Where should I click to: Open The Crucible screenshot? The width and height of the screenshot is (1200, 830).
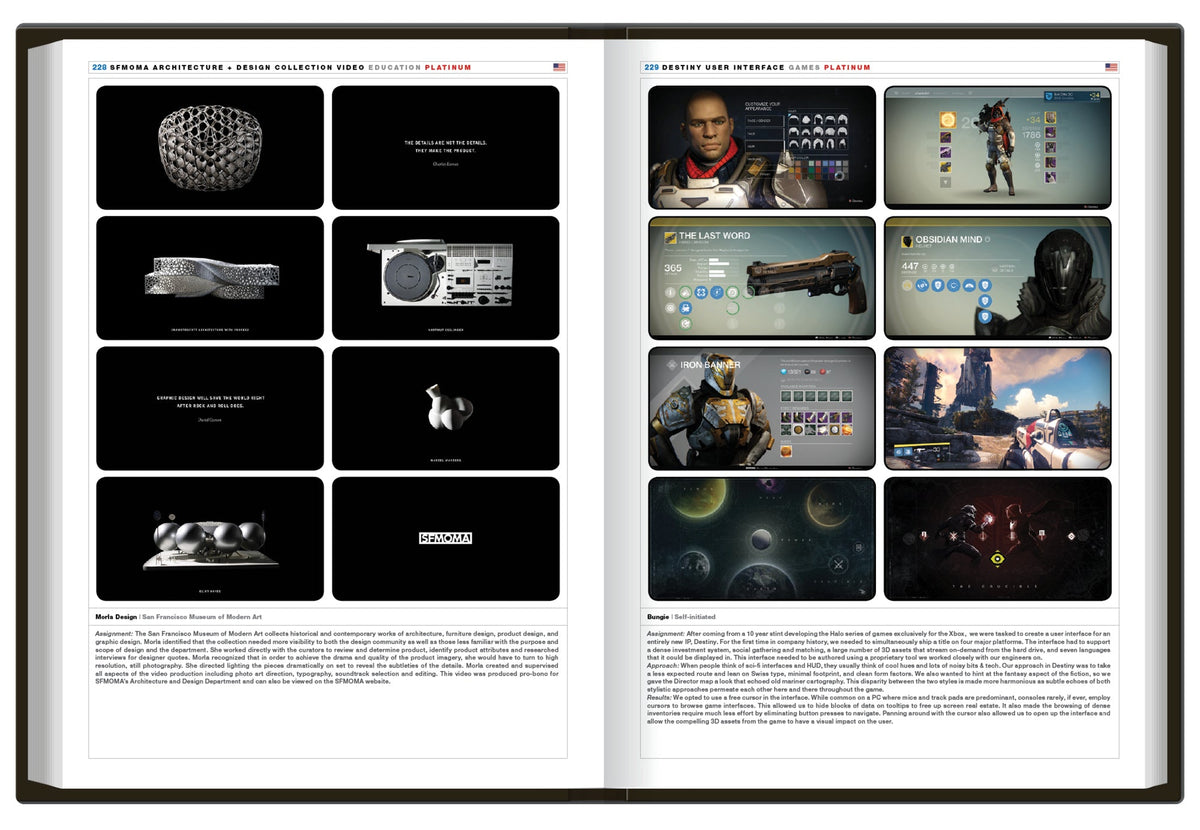coord(998,539)
